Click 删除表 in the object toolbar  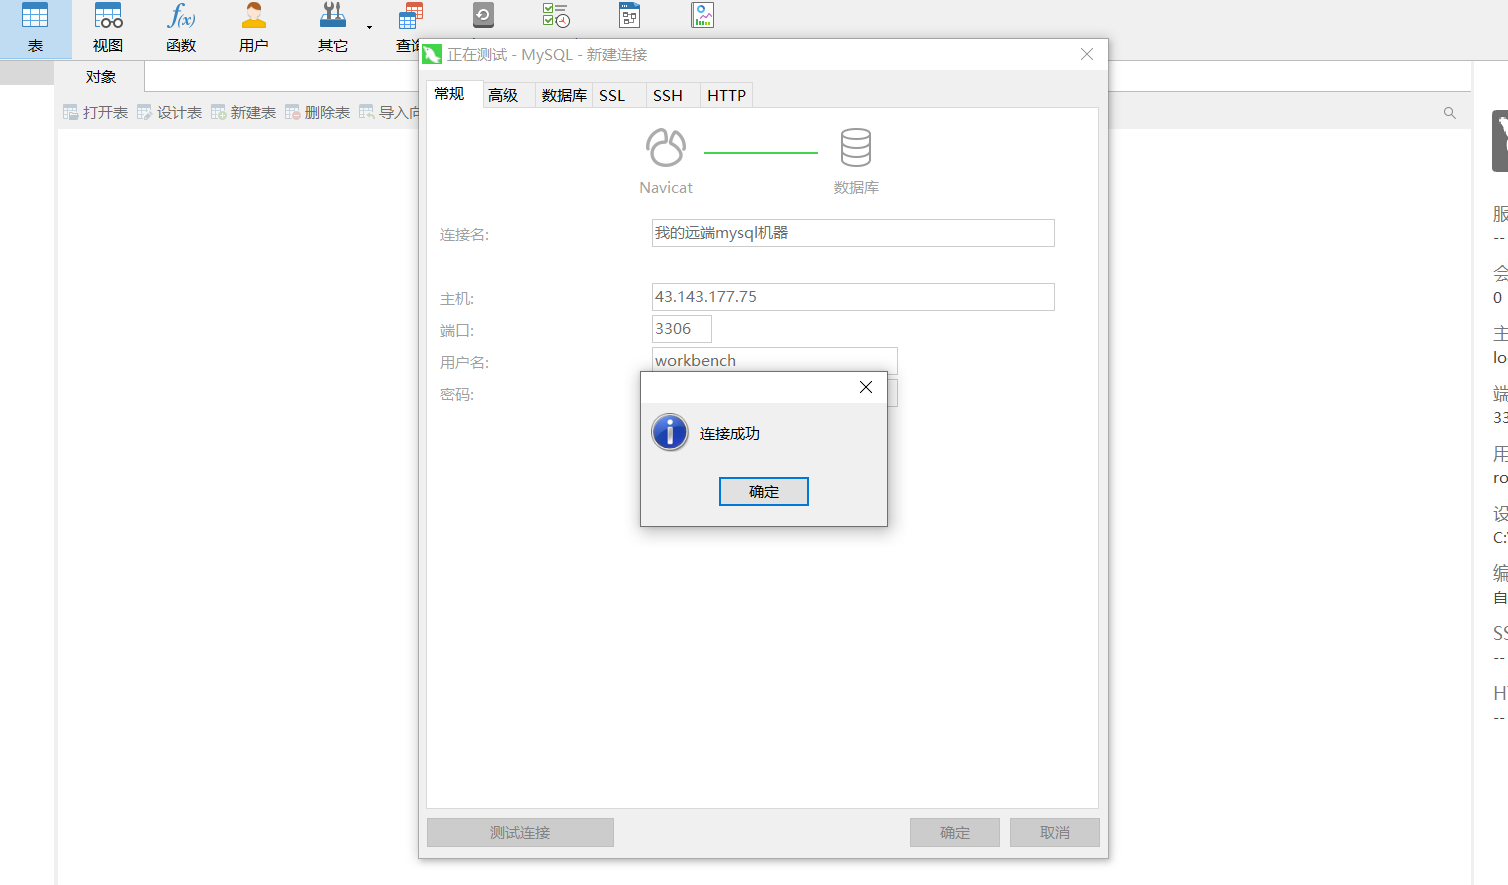pos(318,113)
